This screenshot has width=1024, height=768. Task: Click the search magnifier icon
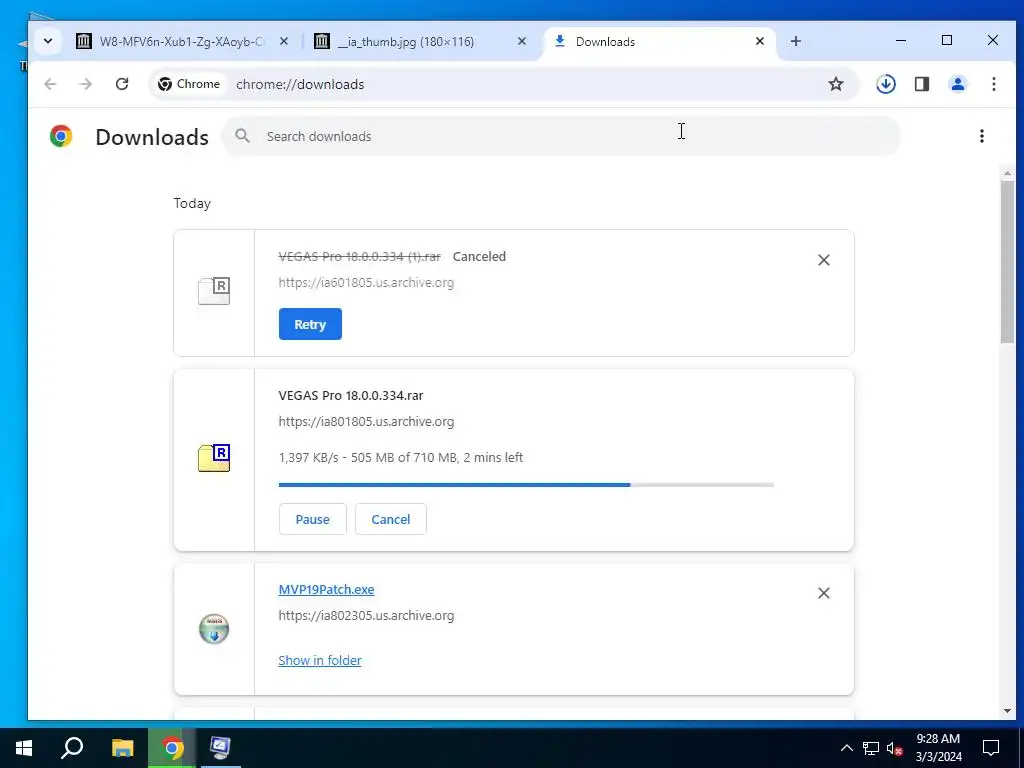point(242,136)
